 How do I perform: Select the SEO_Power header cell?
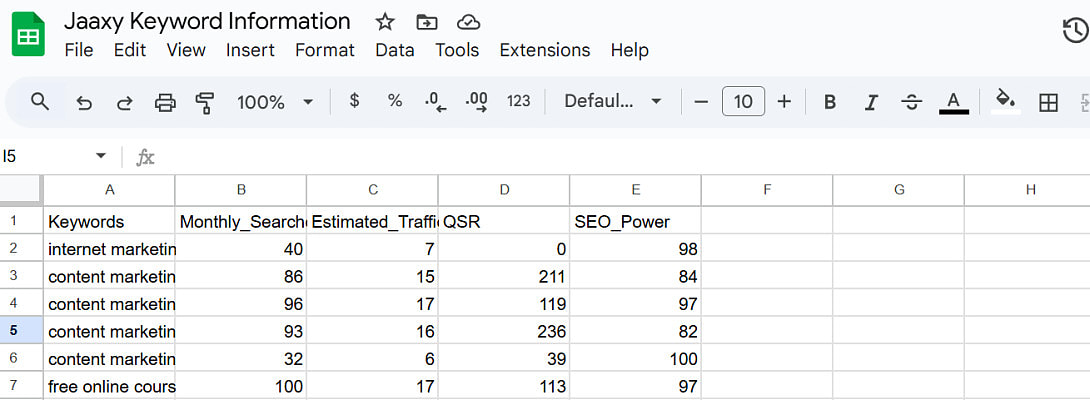click(x=635, y=222)
